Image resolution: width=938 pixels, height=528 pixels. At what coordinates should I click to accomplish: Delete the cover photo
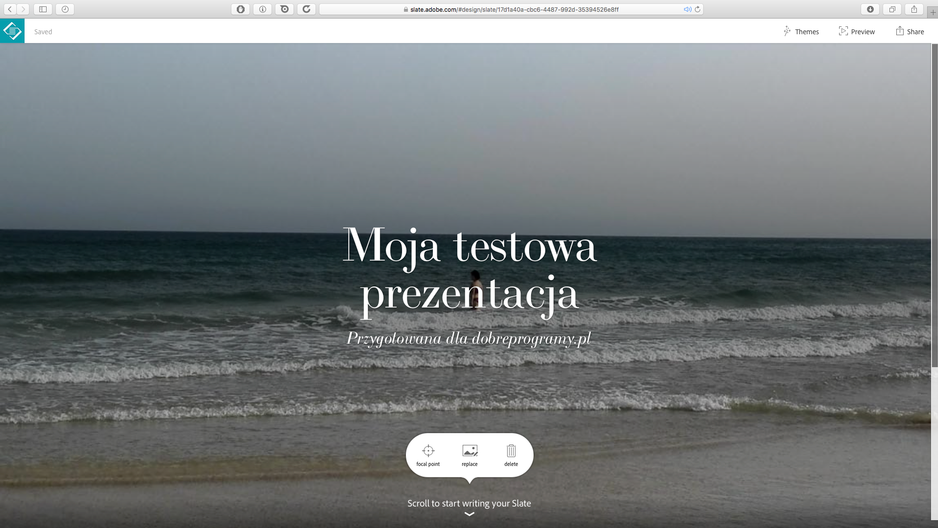click(511, 455)
